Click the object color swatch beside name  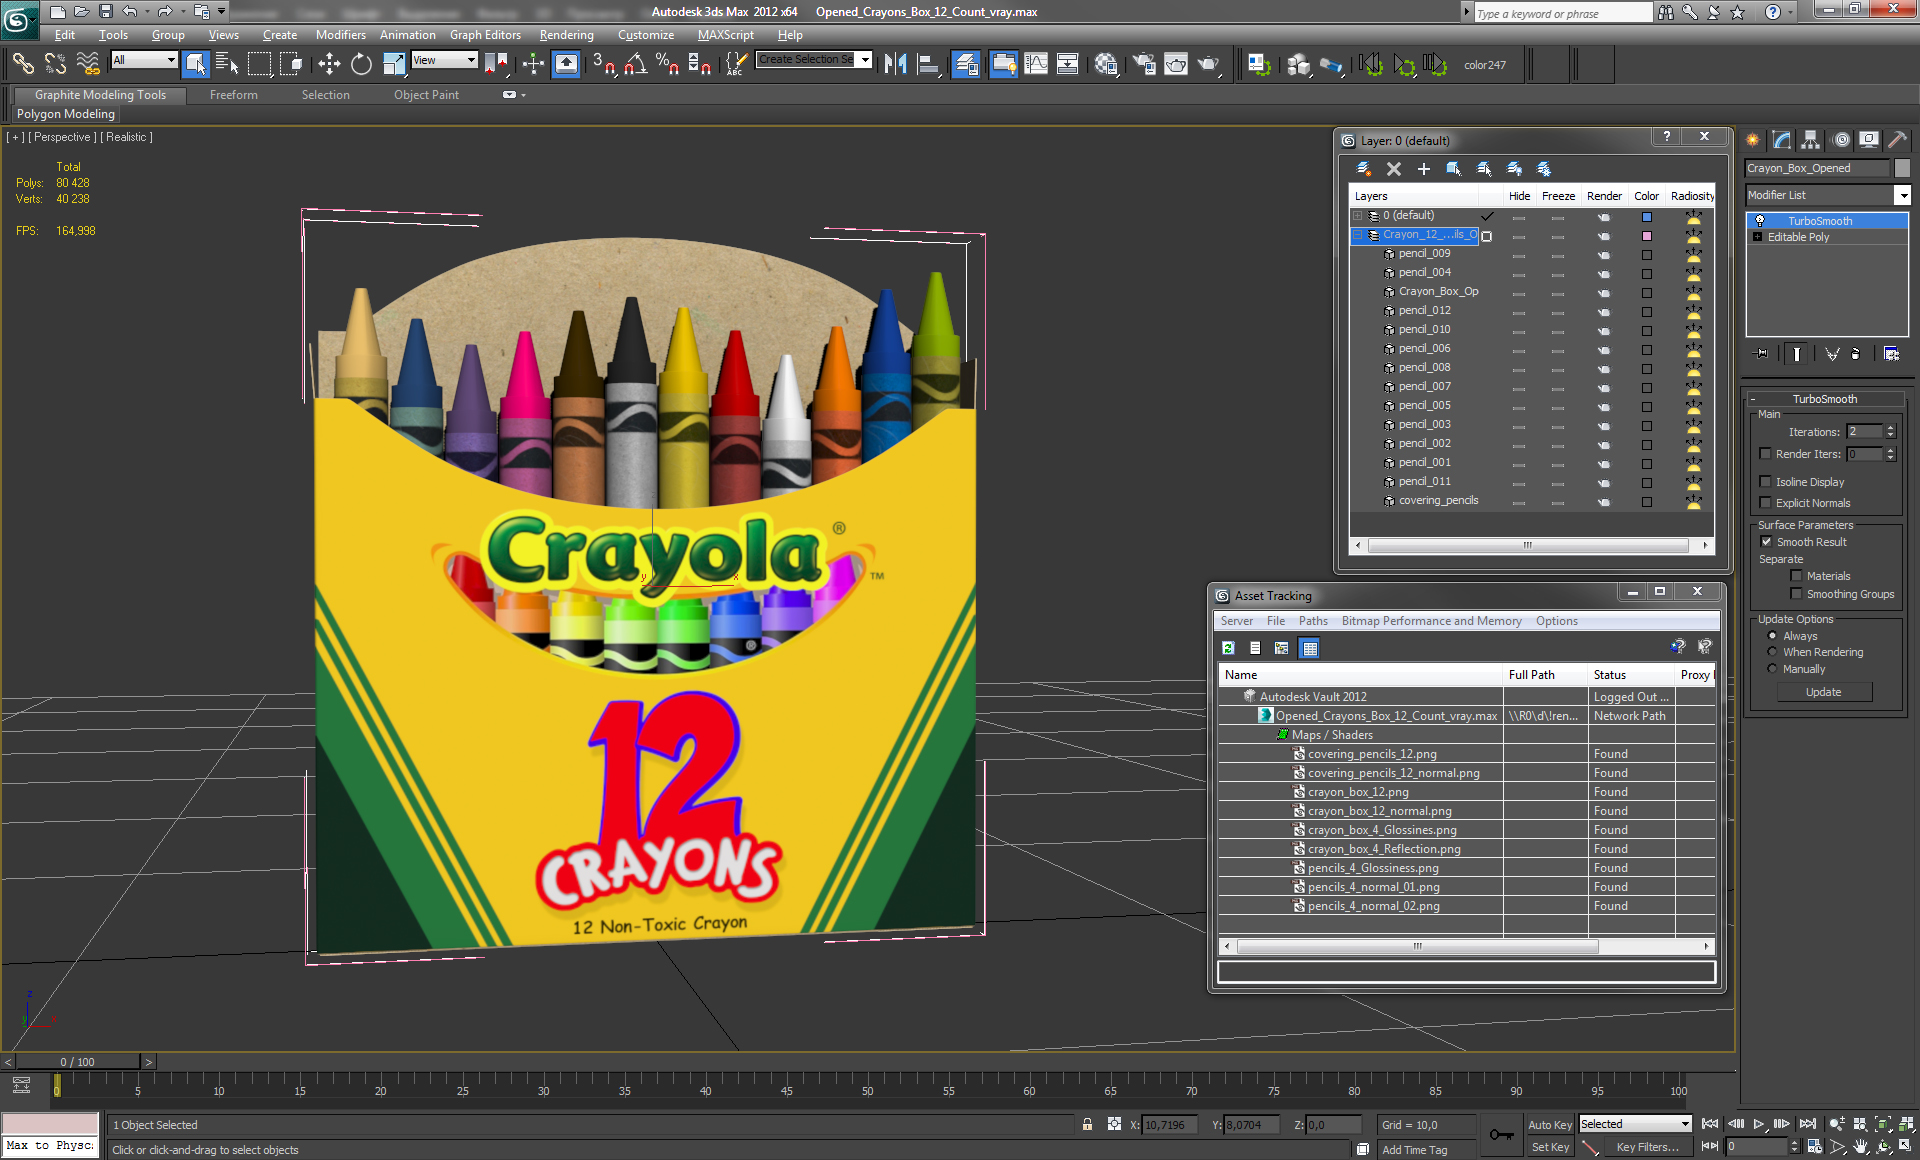tap(1902, 168)
